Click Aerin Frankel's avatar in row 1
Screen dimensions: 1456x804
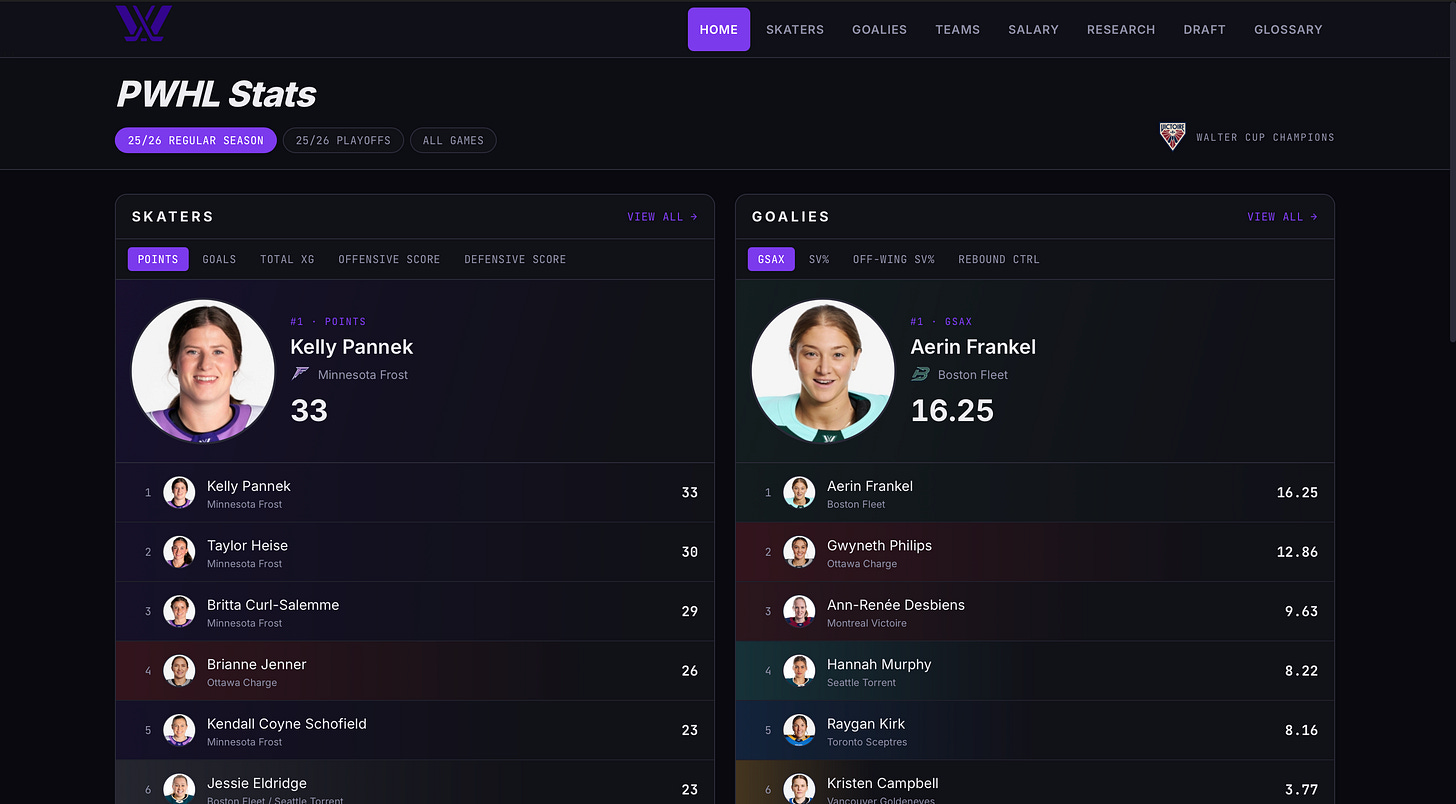(799, 492)
